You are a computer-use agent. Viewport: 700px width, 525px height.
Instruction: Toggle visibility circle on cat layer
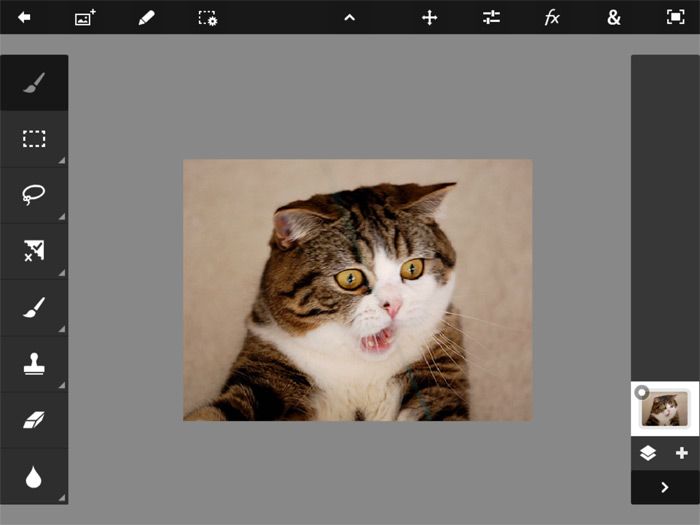coord(642,392)
